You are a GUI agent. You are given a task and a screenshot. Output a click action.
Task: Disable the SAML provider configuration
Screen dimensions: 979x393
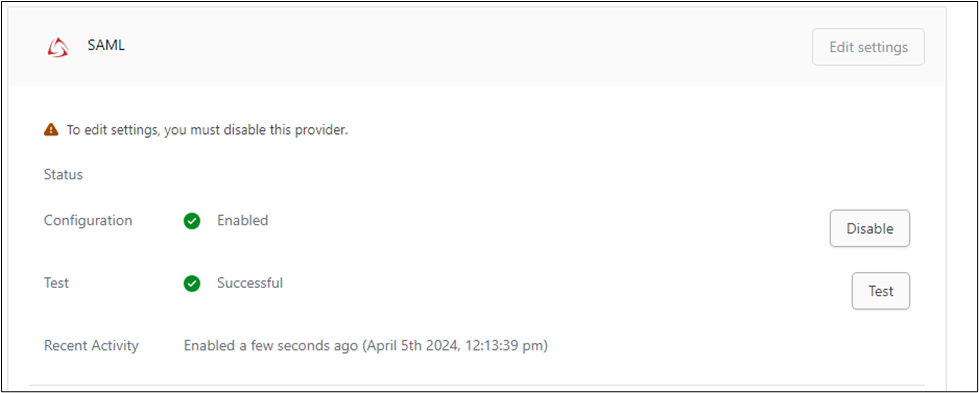[x=870, y=229]
